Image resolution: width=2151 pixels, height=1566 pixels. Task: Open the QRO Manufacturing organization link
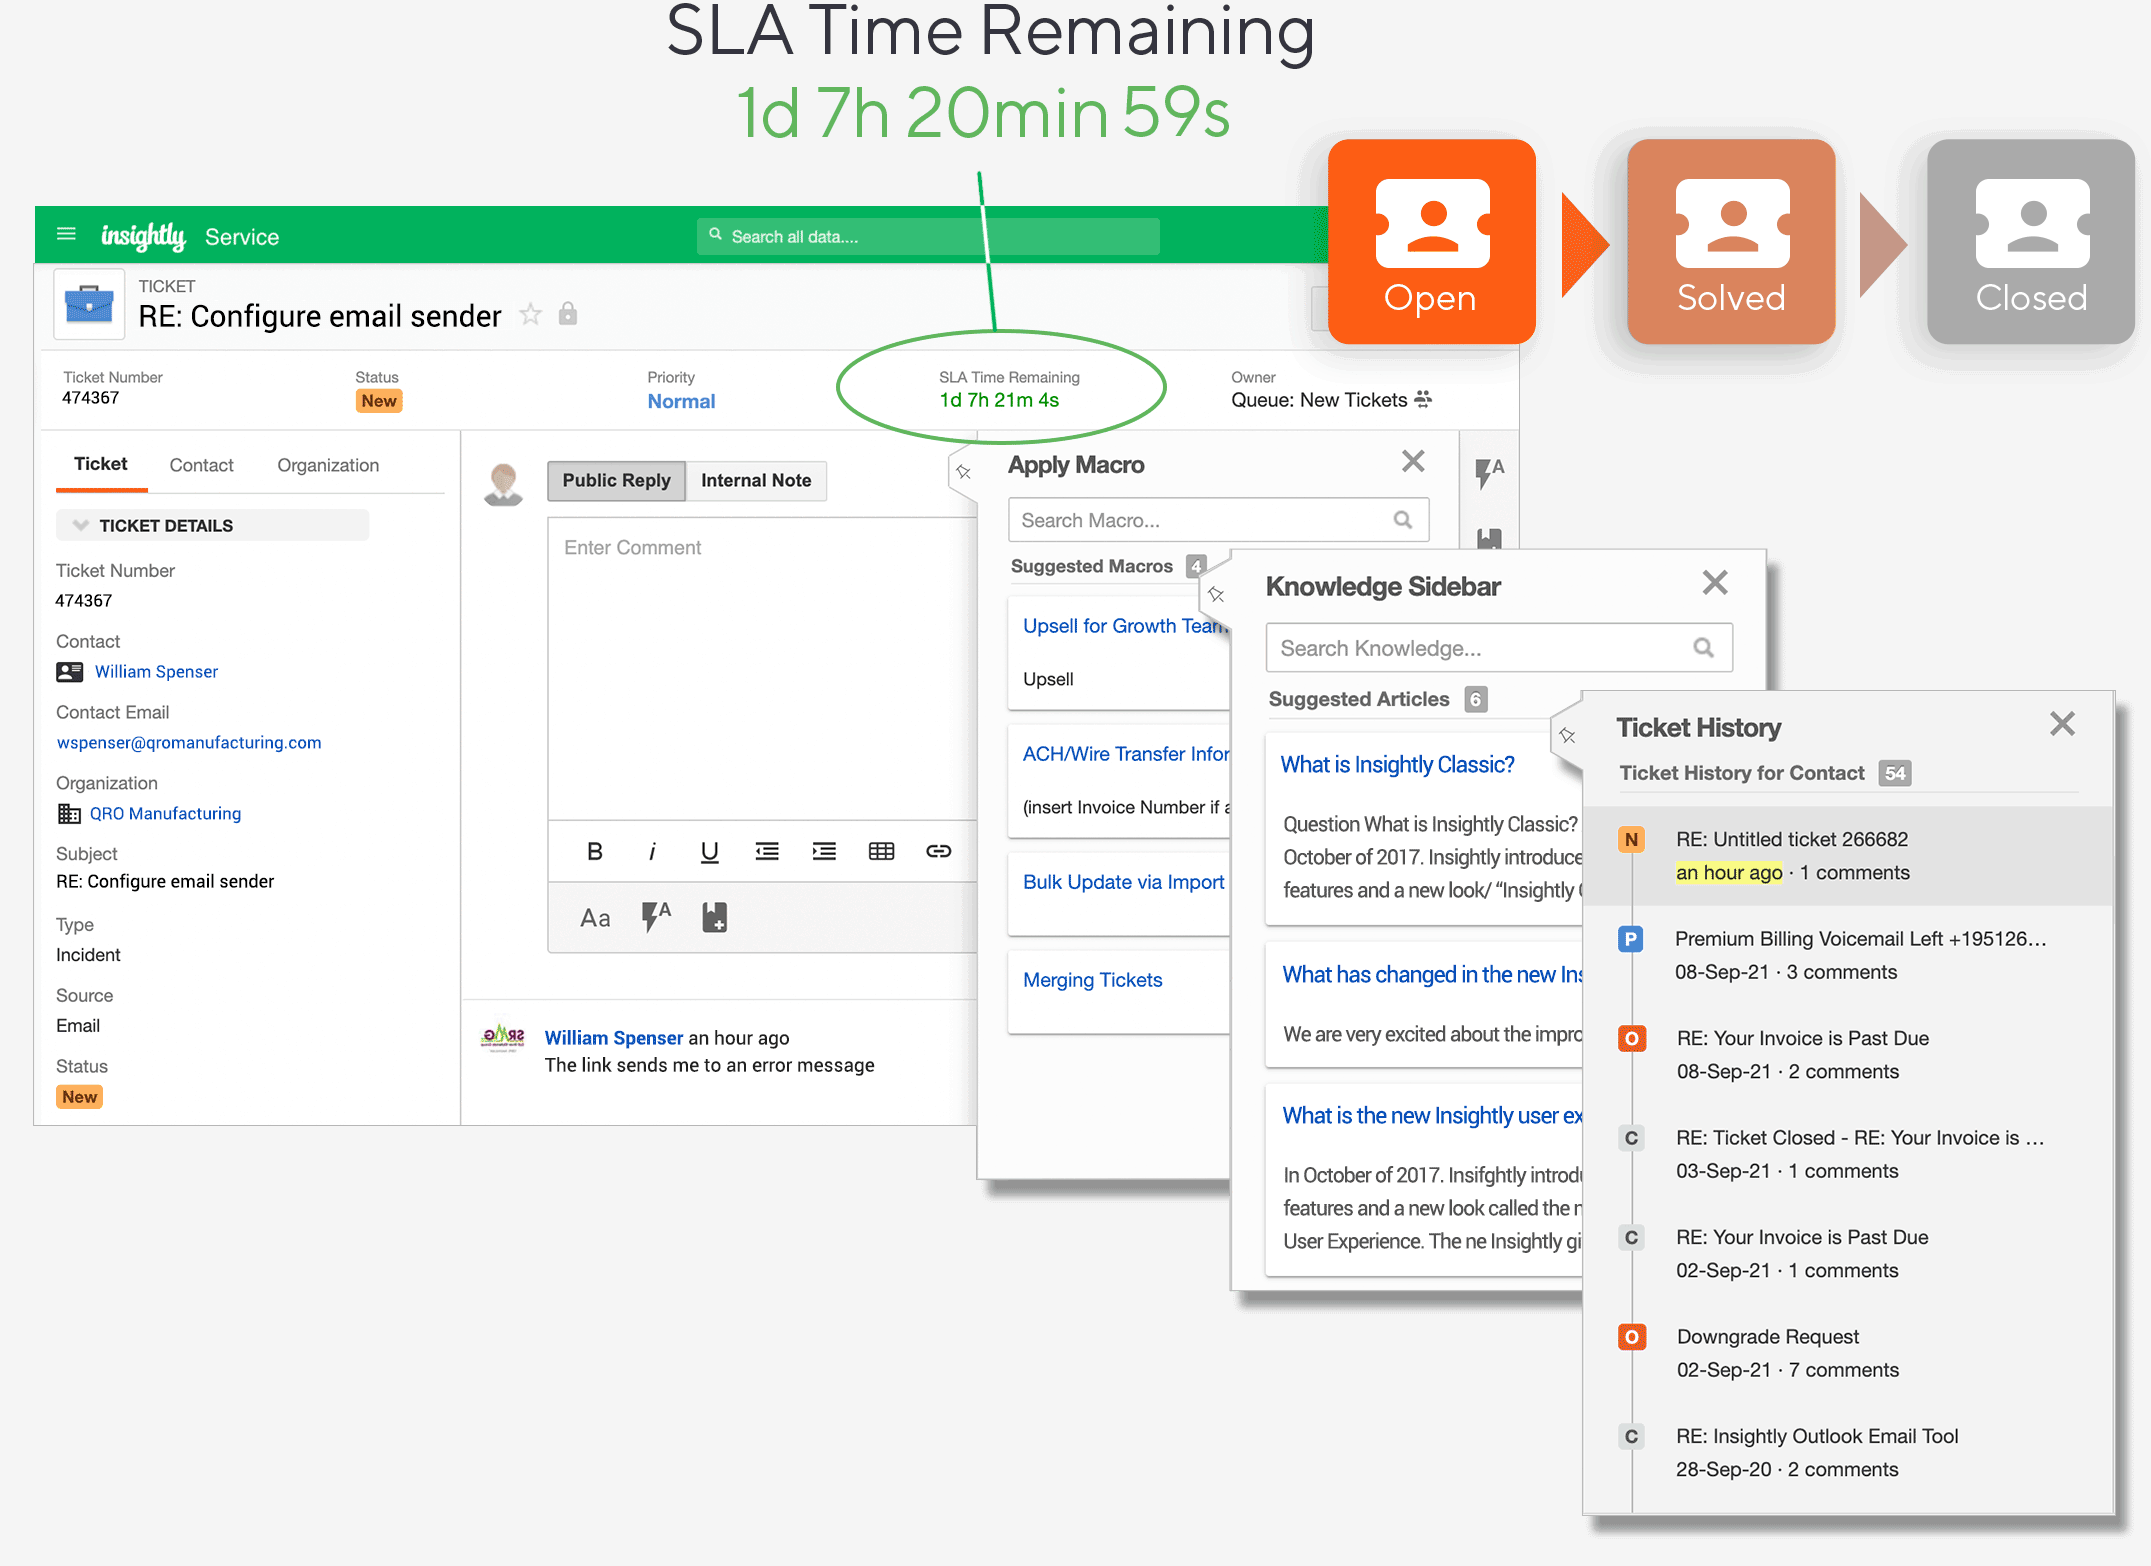click(x=165, y=814)
